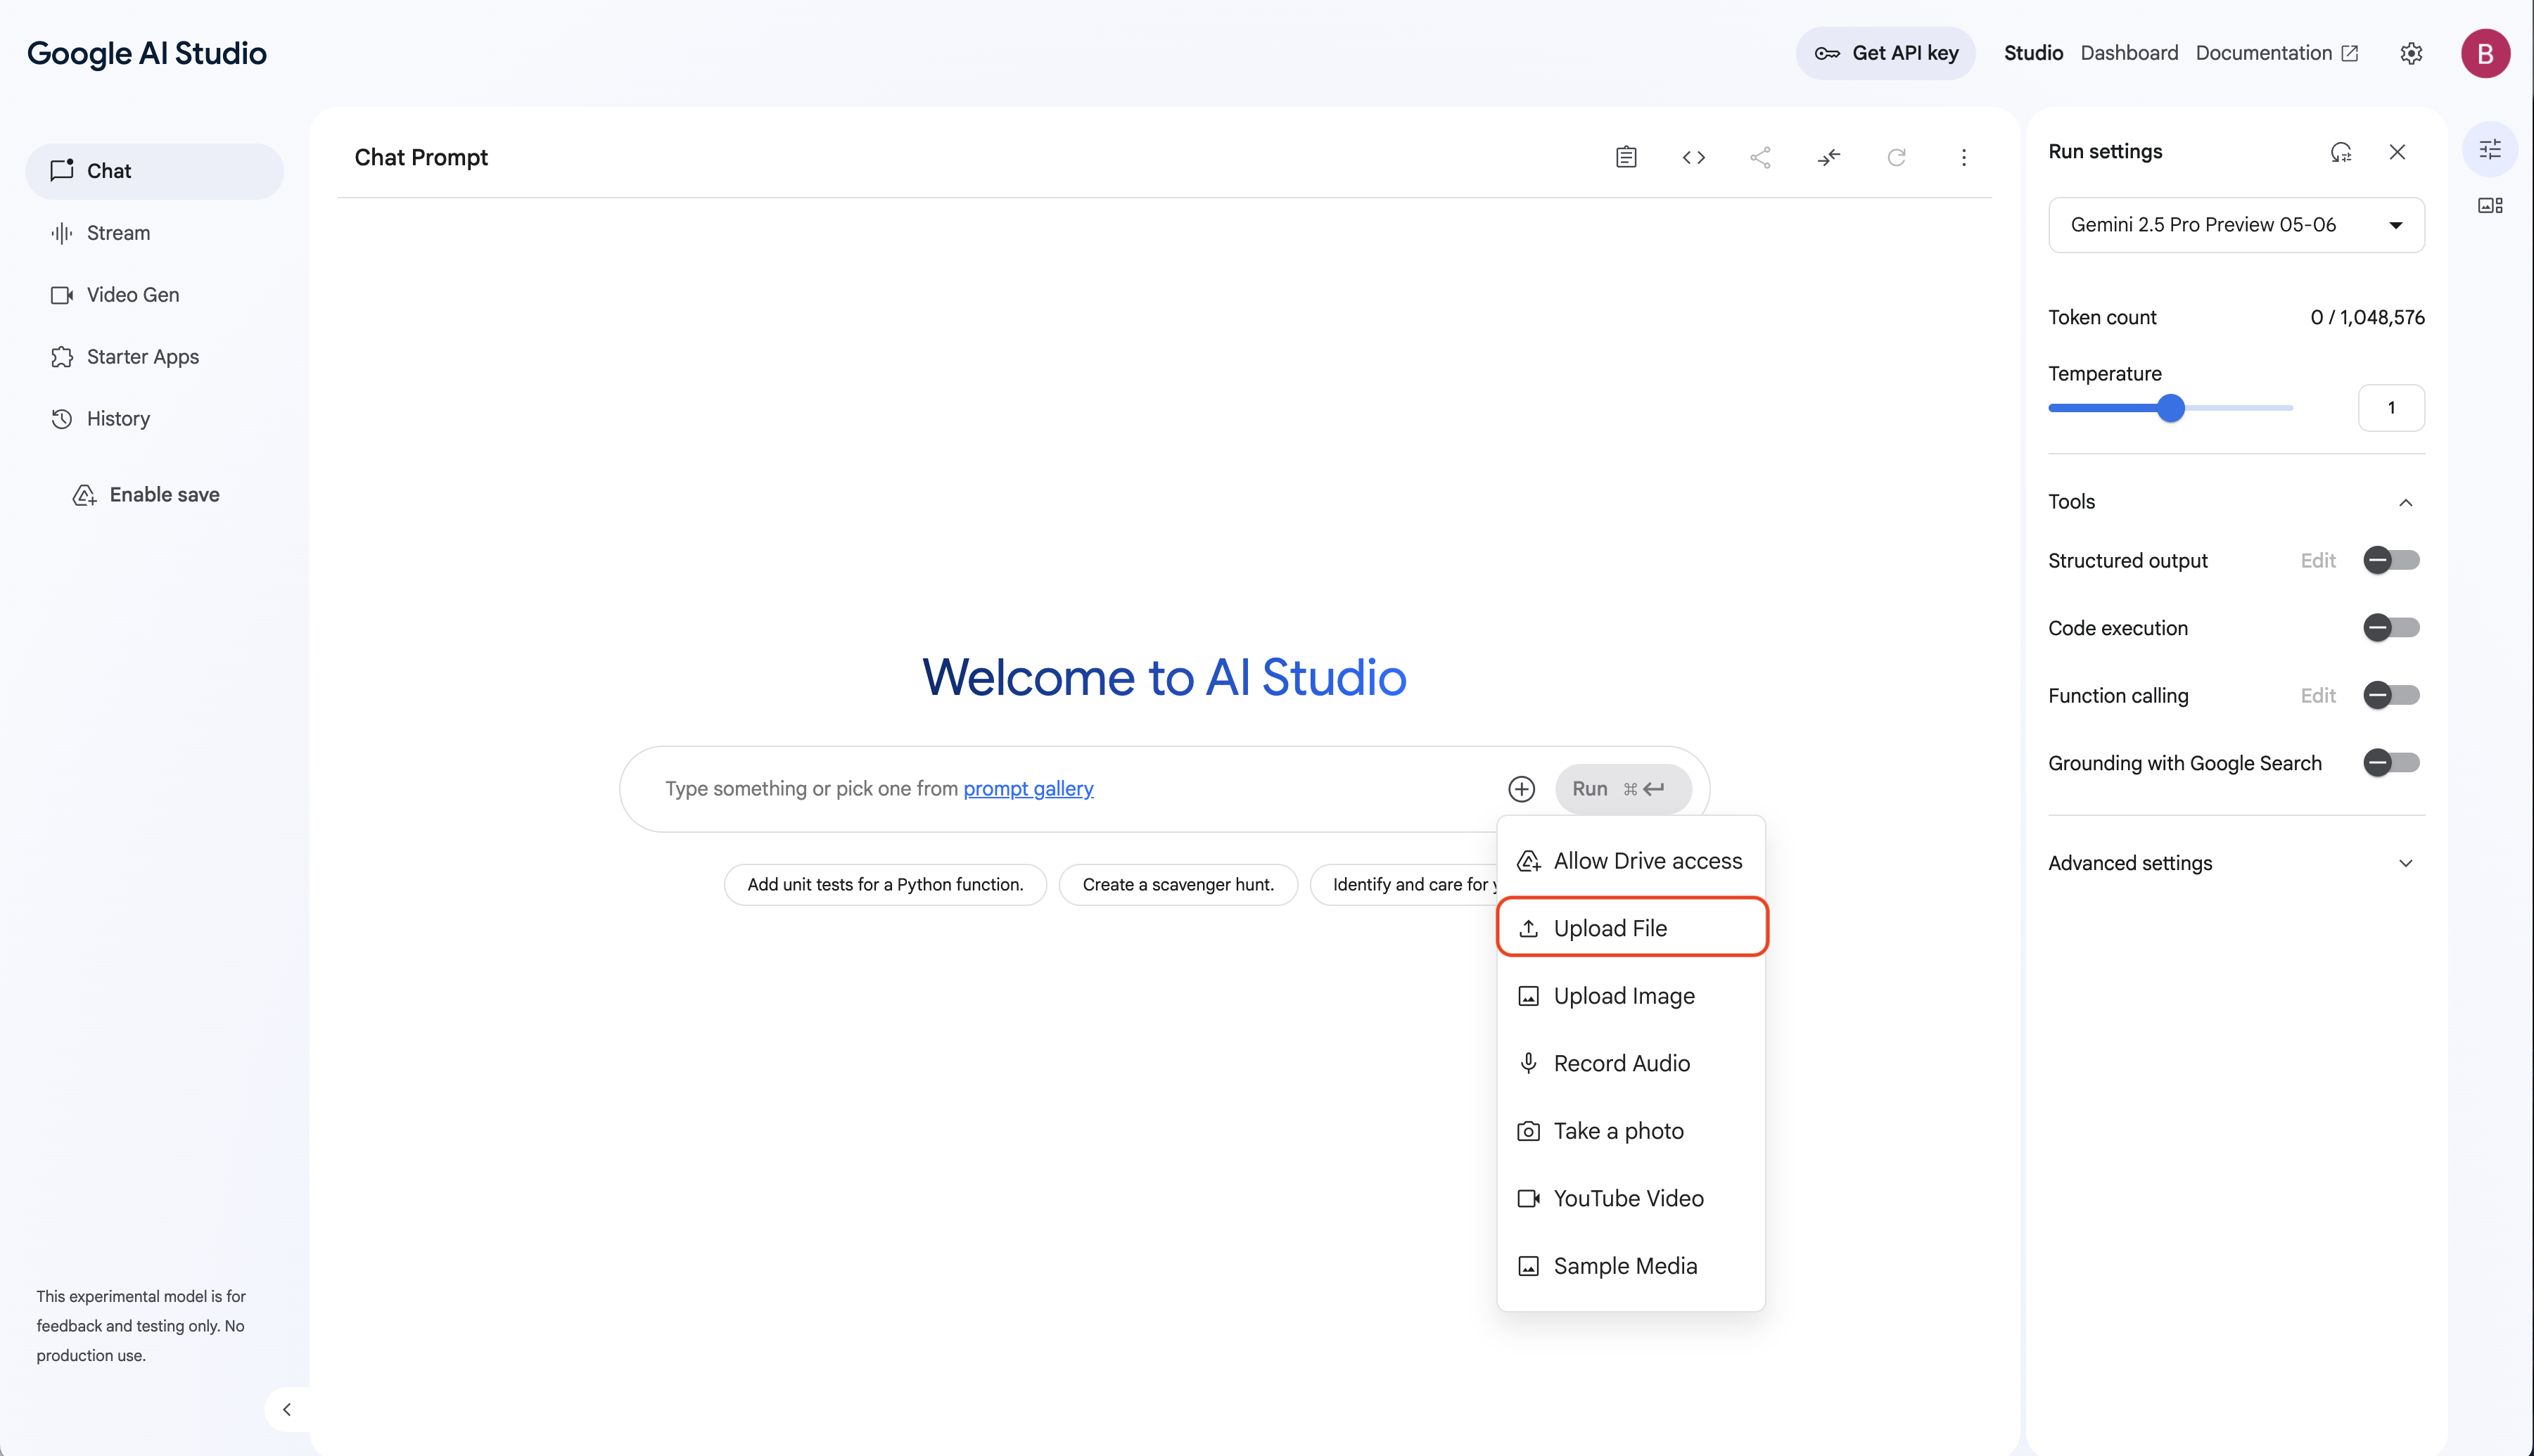The height and width of the screenshot is (1456, 2534).
Task: Select Allow Drive access menu item
Action: tap(1631, 861)
